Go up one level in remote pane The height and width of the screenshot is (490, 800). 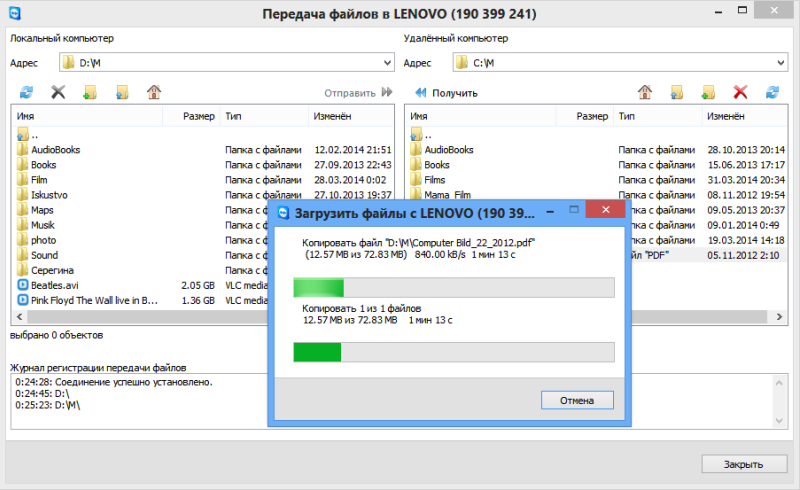[x=677, y=92]
